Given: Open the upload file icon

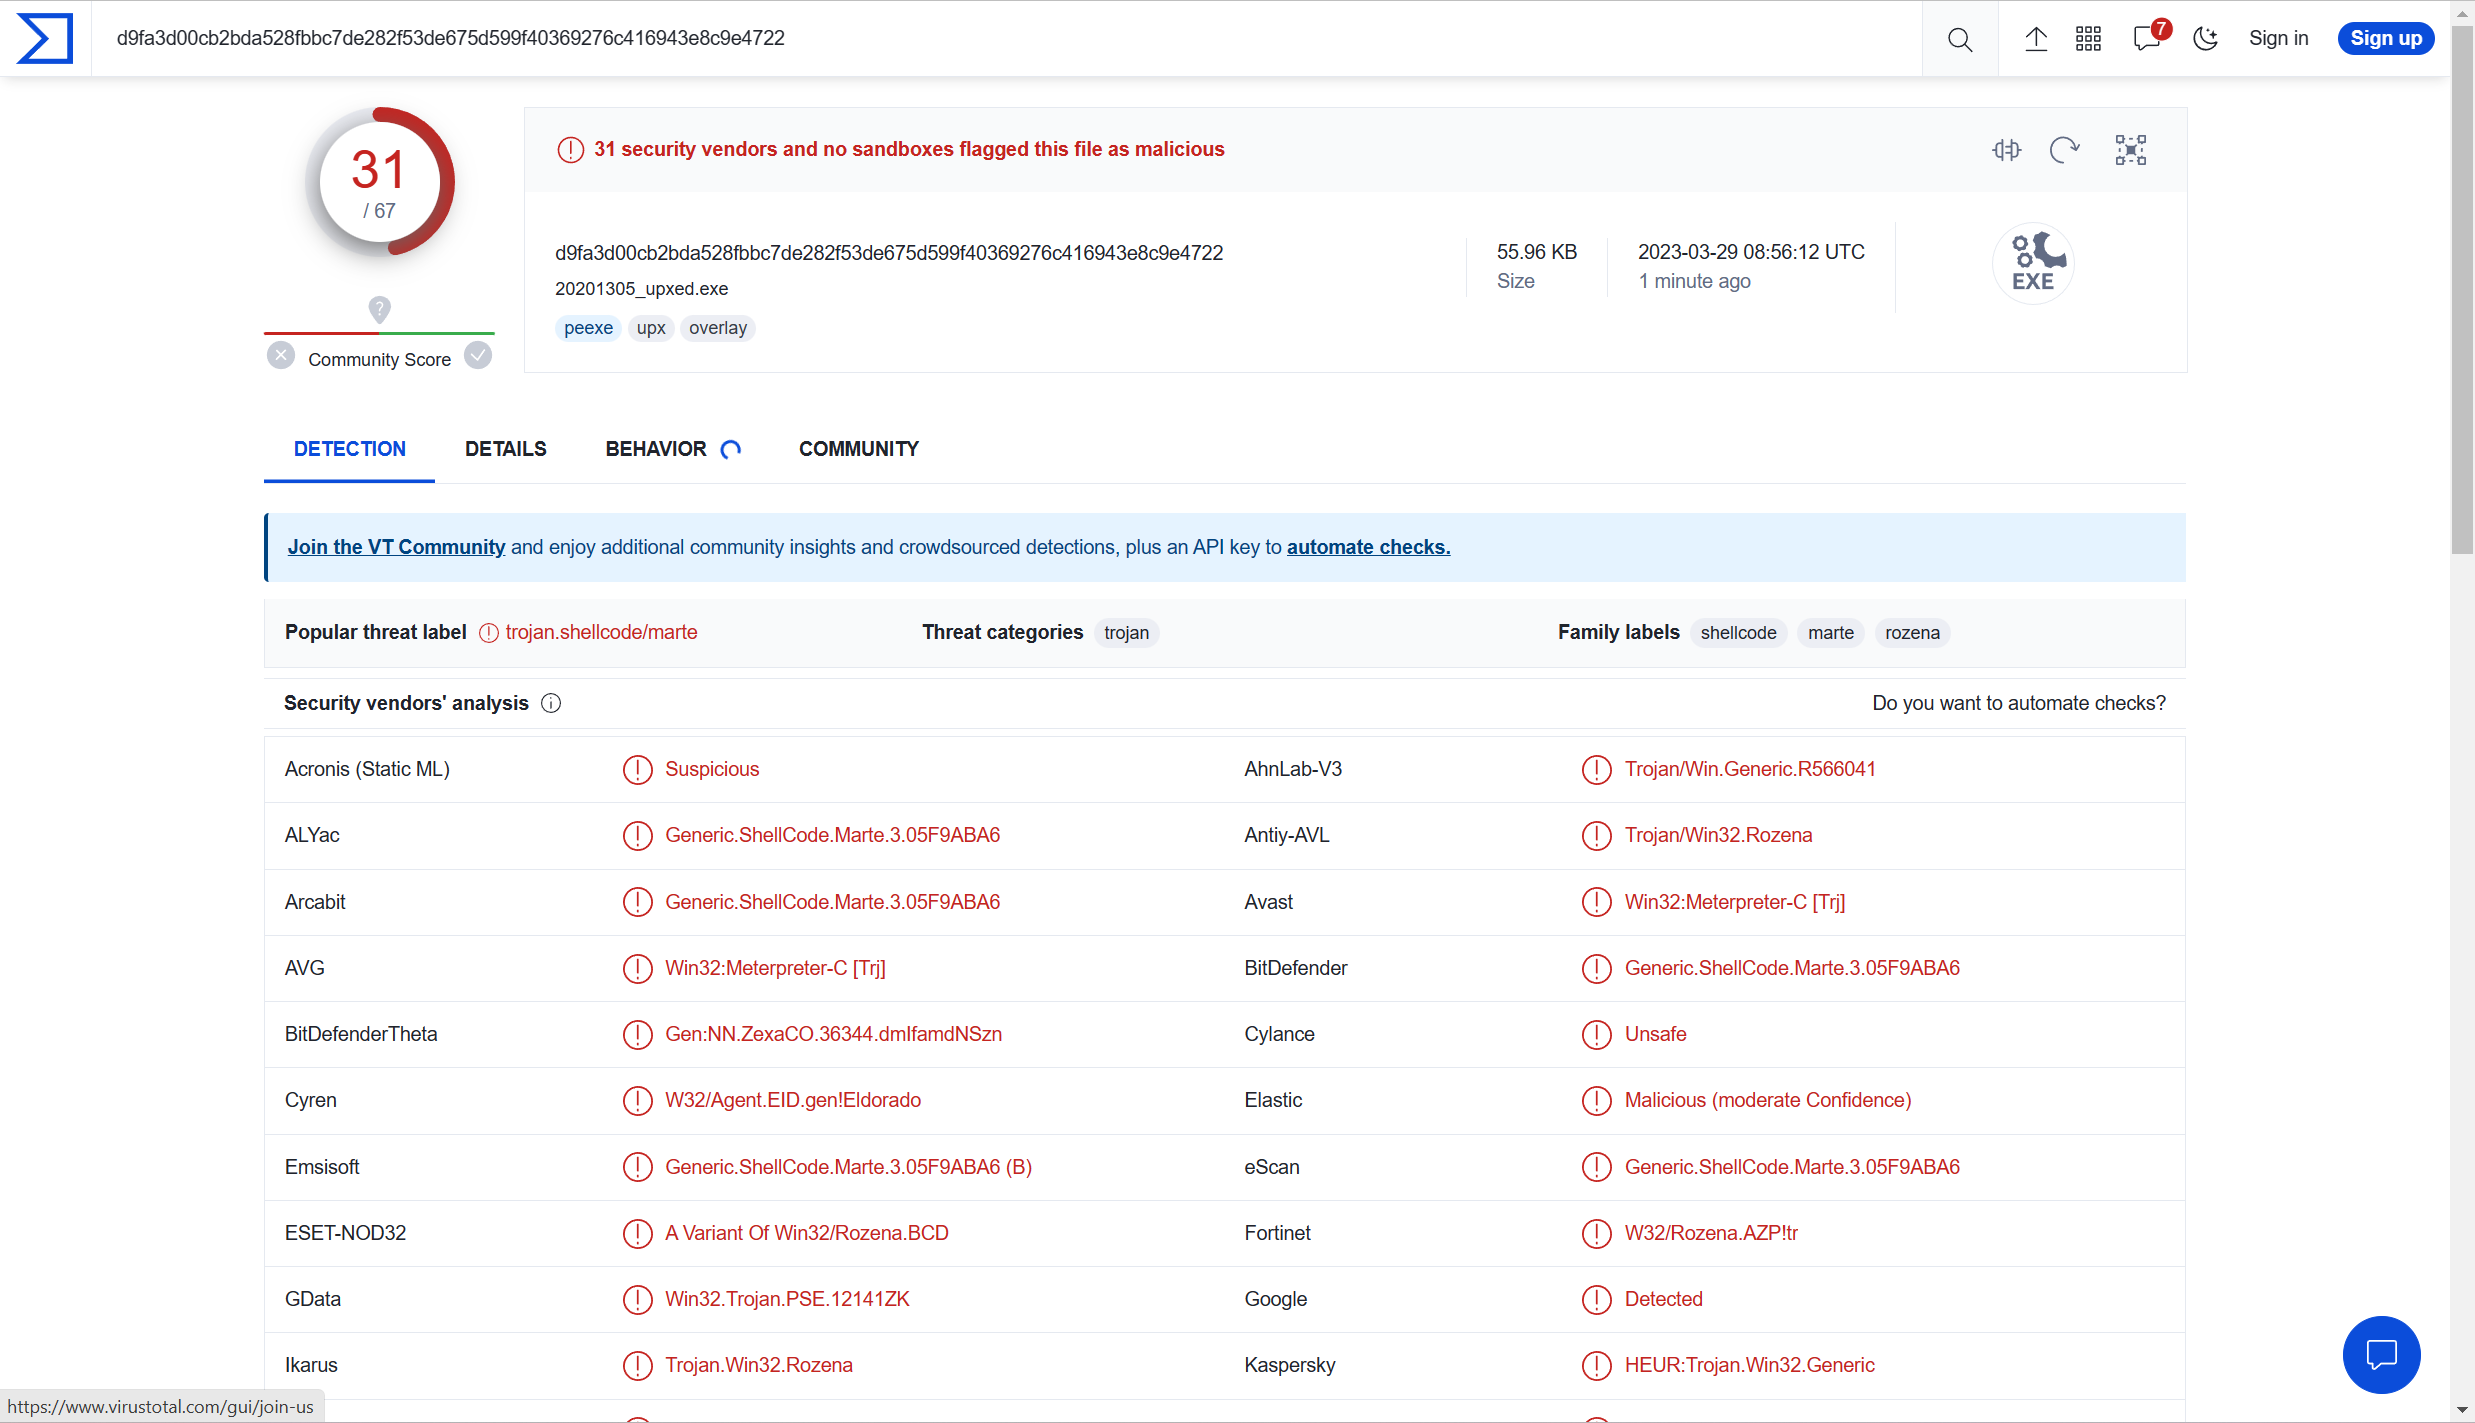Looking at the screenshot, I should coord(2035,39).
